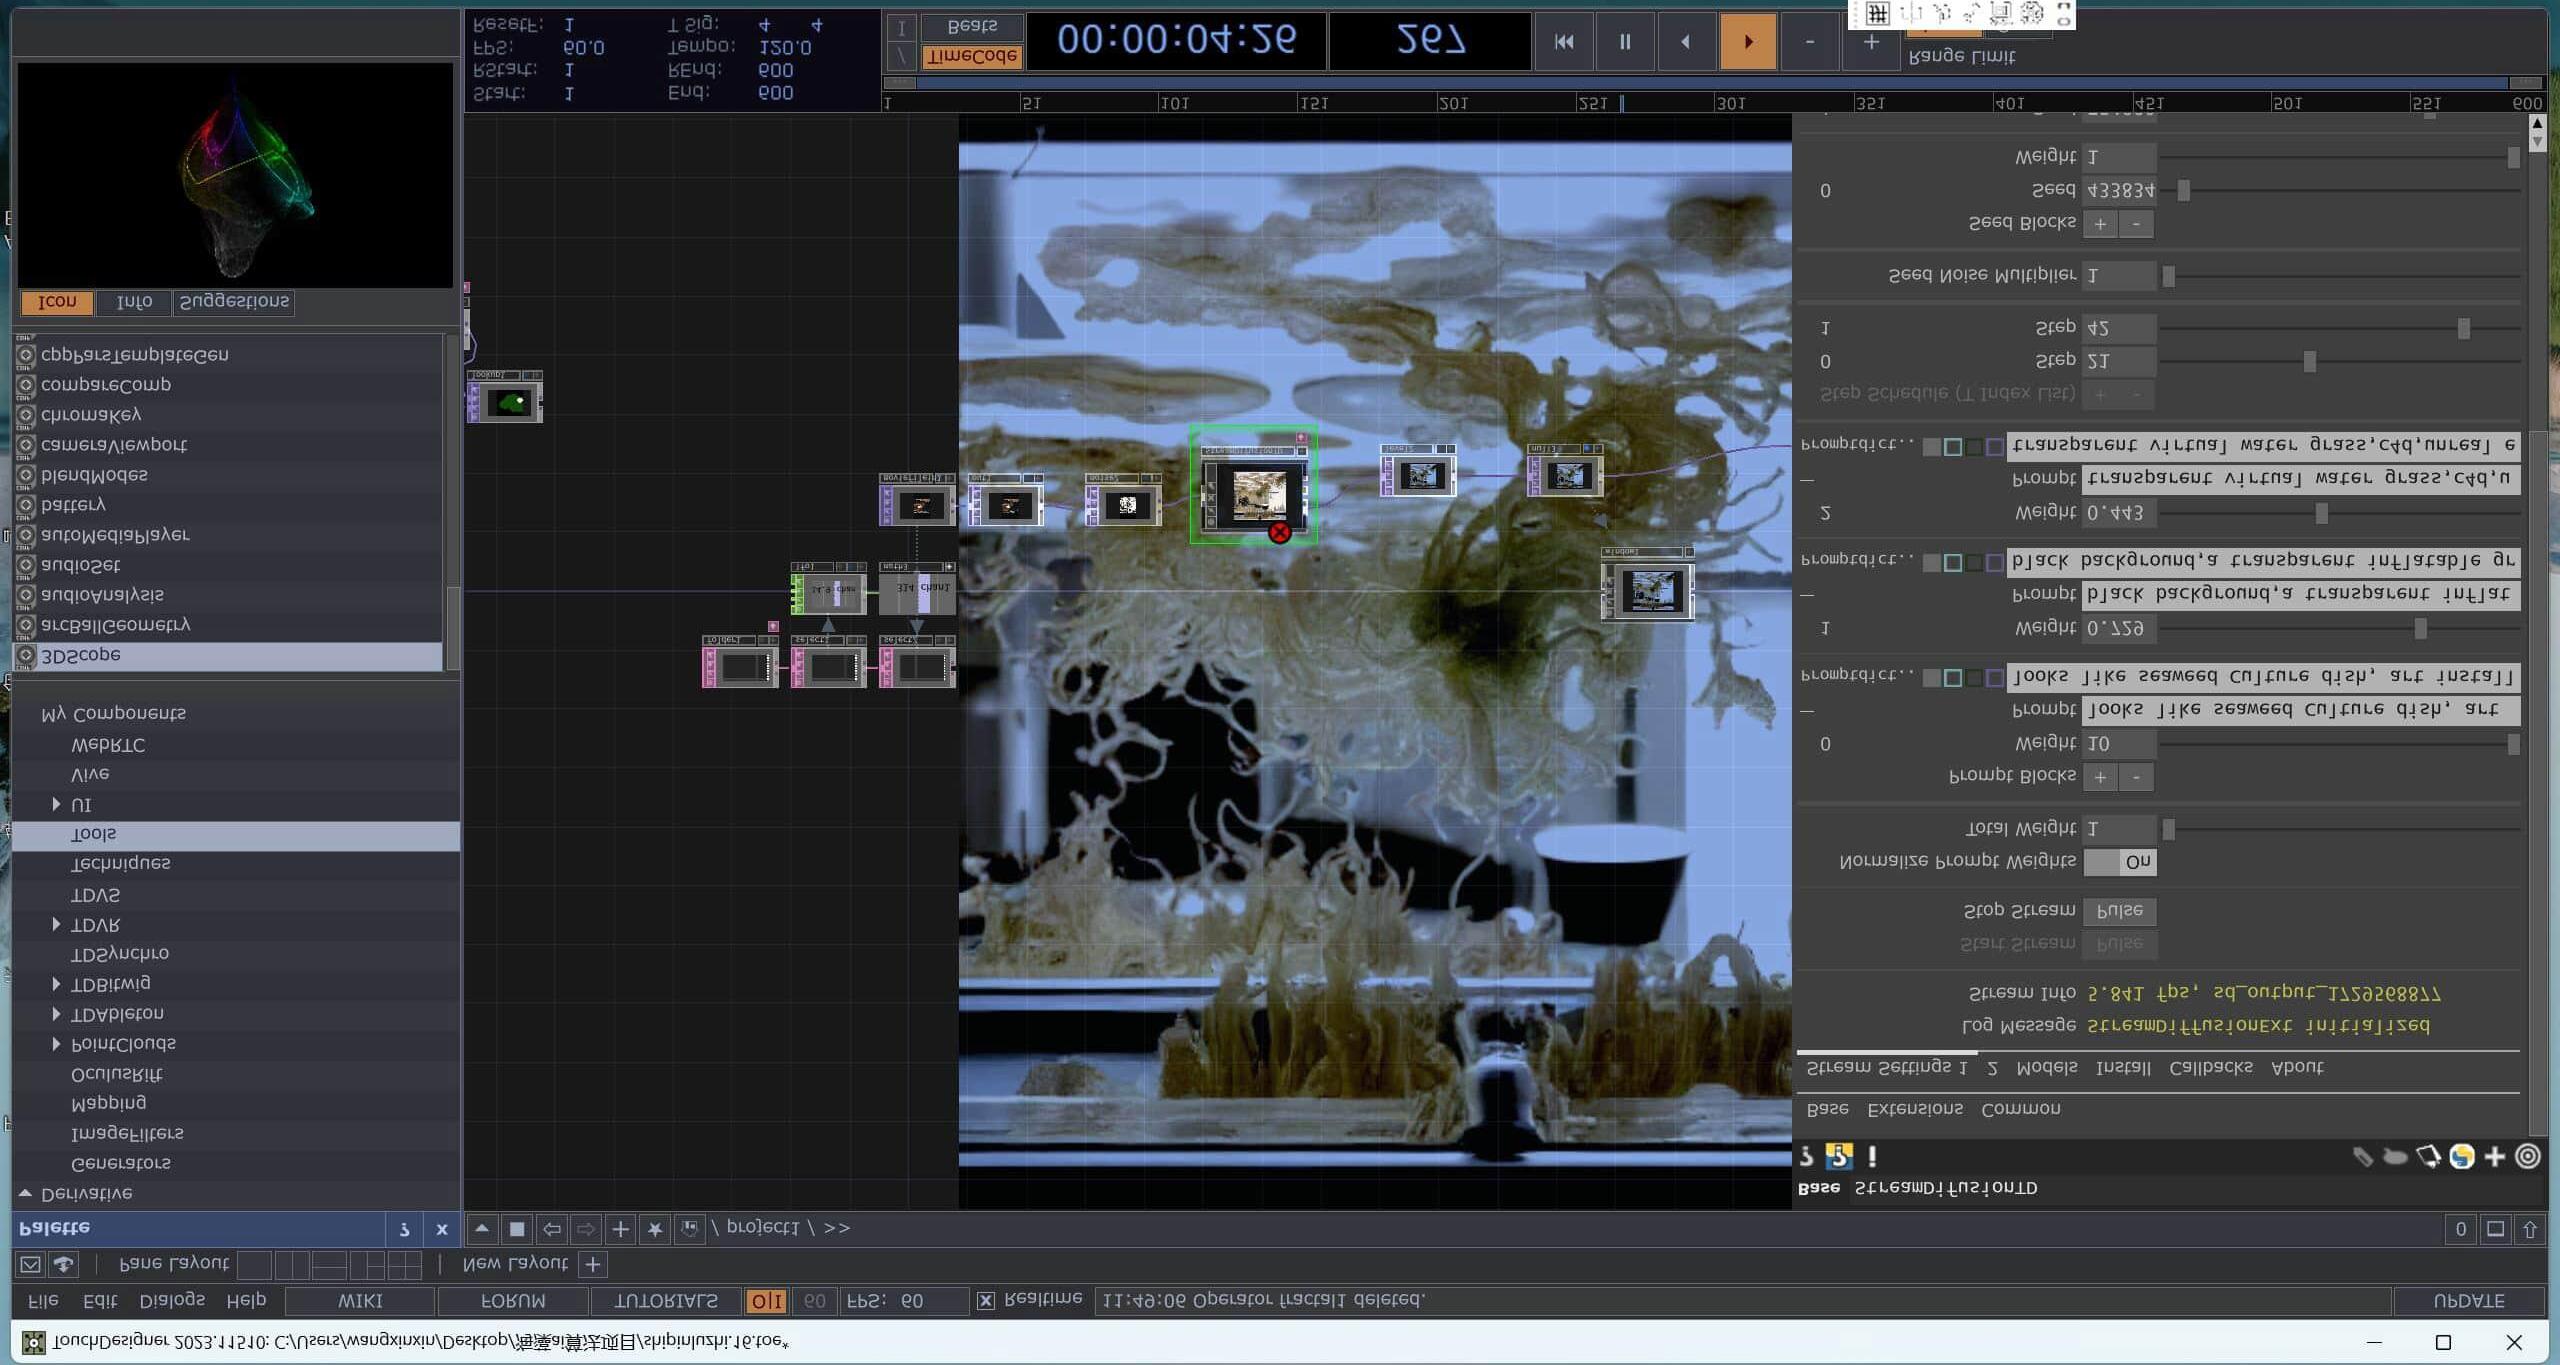Image resolution: width=2560 pixels, height=1365 pixels.
Task: Click the target-shaped viewer icon in parameter header
Action: coord(2527,1157)
